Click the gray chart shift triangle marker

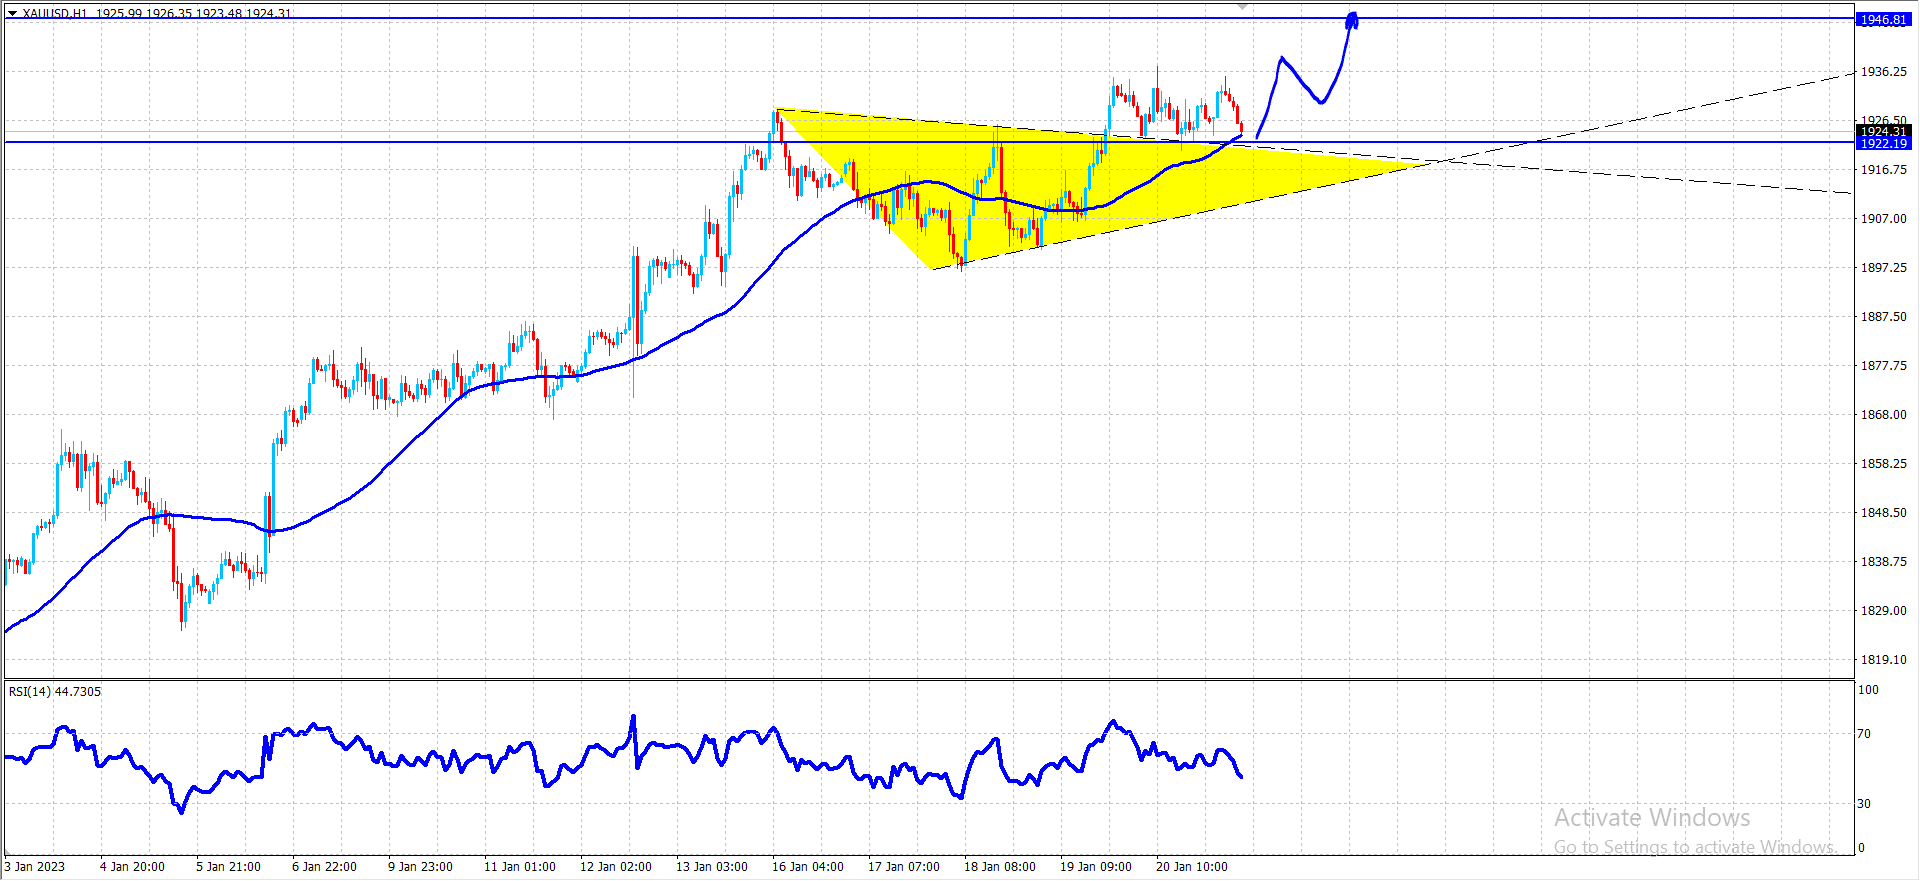[1243, 6]
